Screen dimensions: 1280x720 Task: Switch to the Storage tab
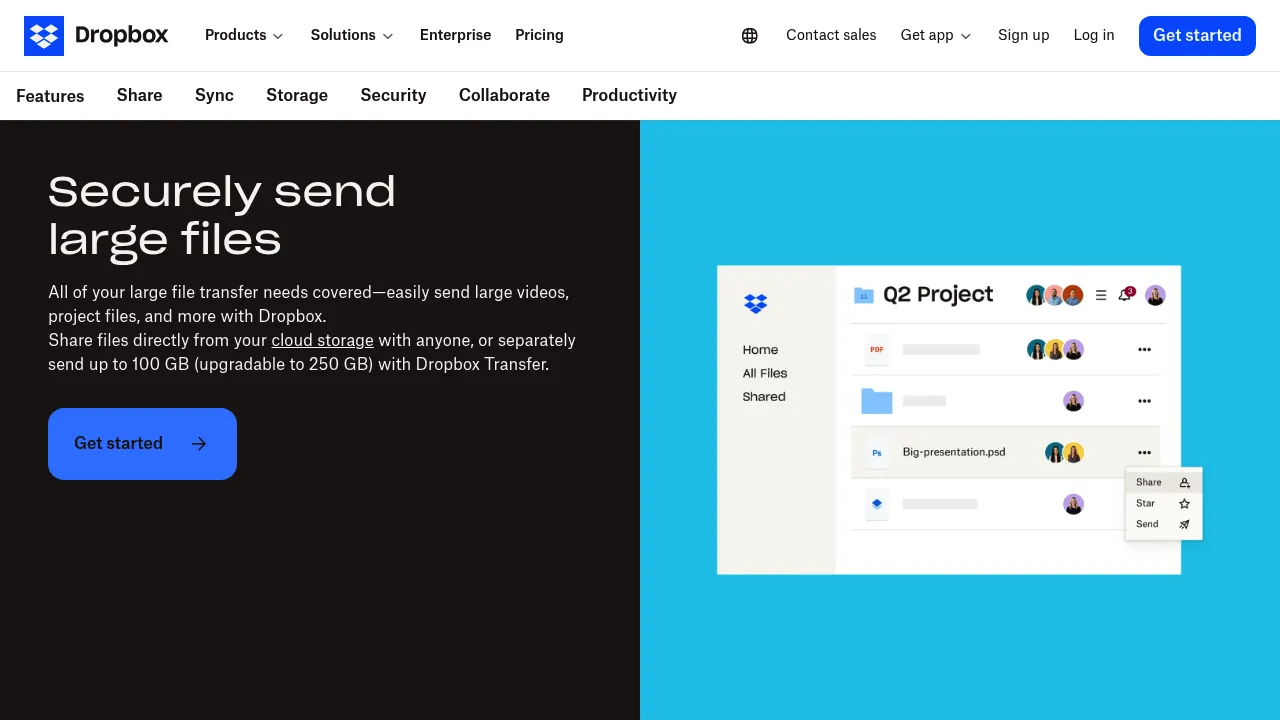click(x=297, y=95)
